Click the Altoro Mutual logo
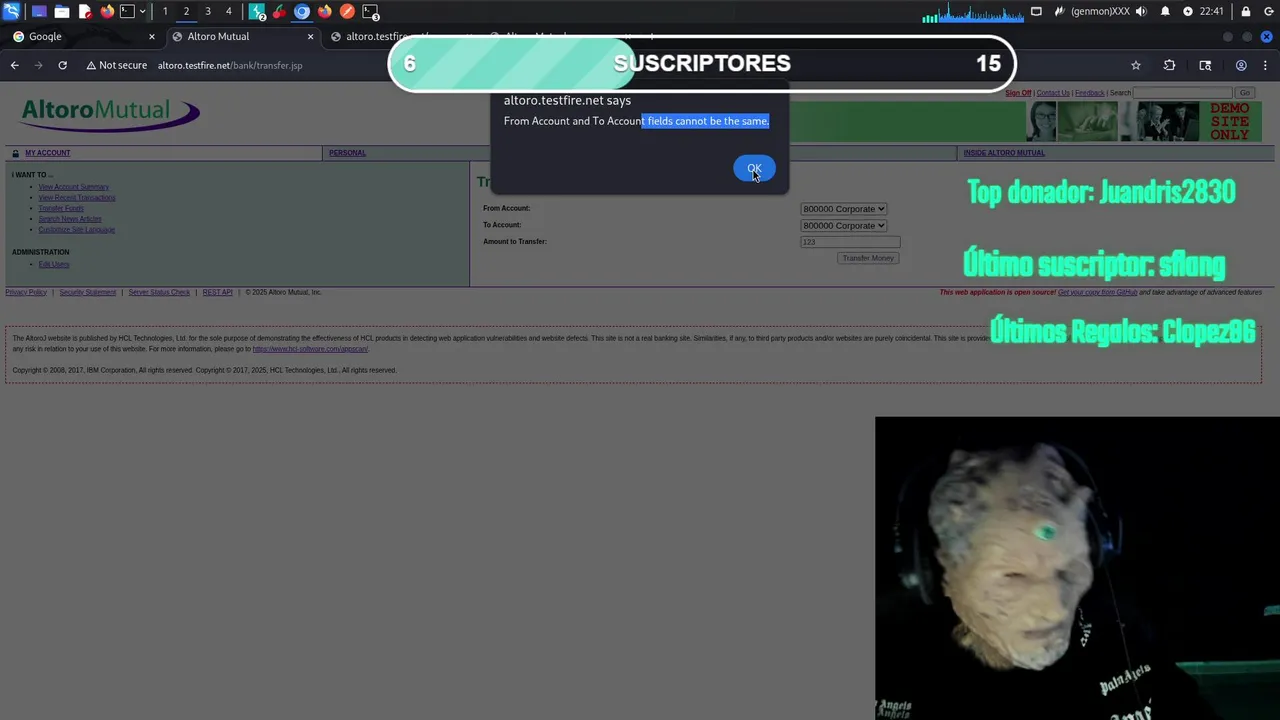 pyautogui.click(x=110, y=114)
